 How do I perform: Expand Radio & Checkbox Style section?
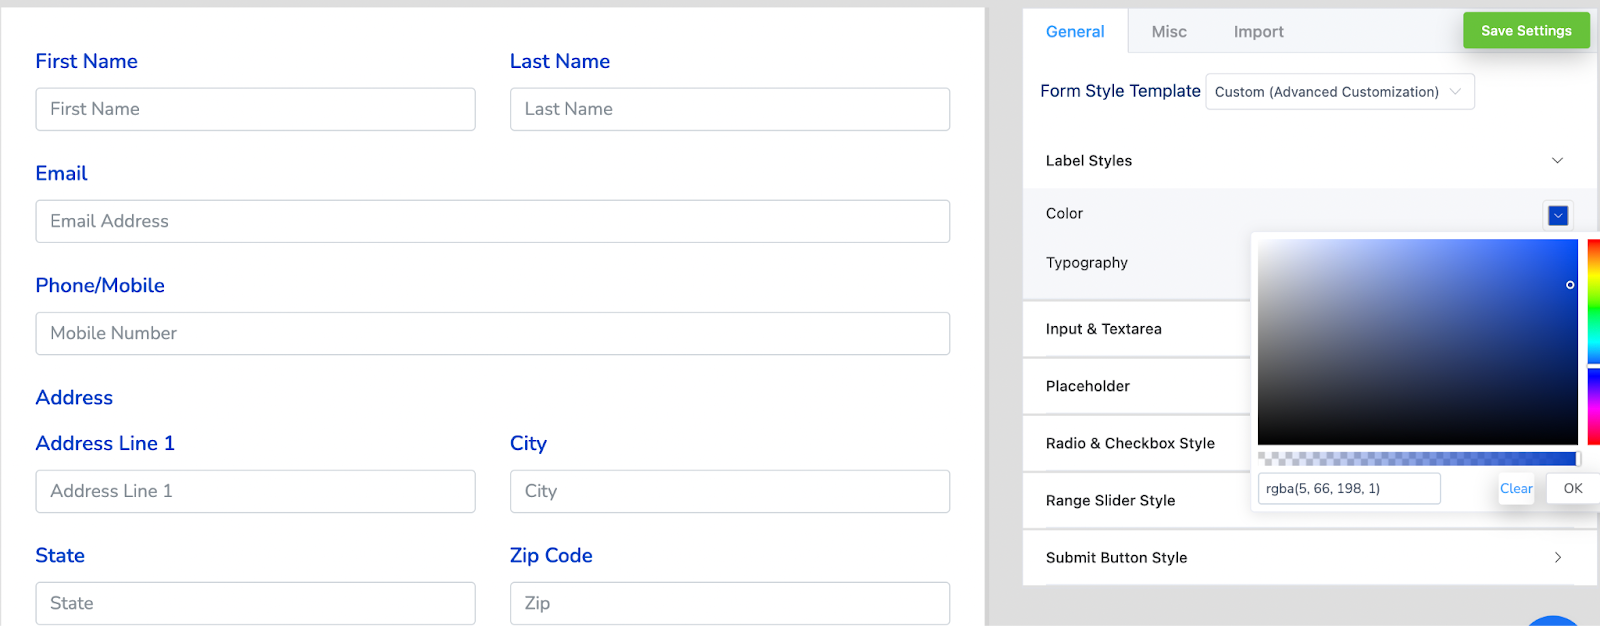click(1130, 443)
